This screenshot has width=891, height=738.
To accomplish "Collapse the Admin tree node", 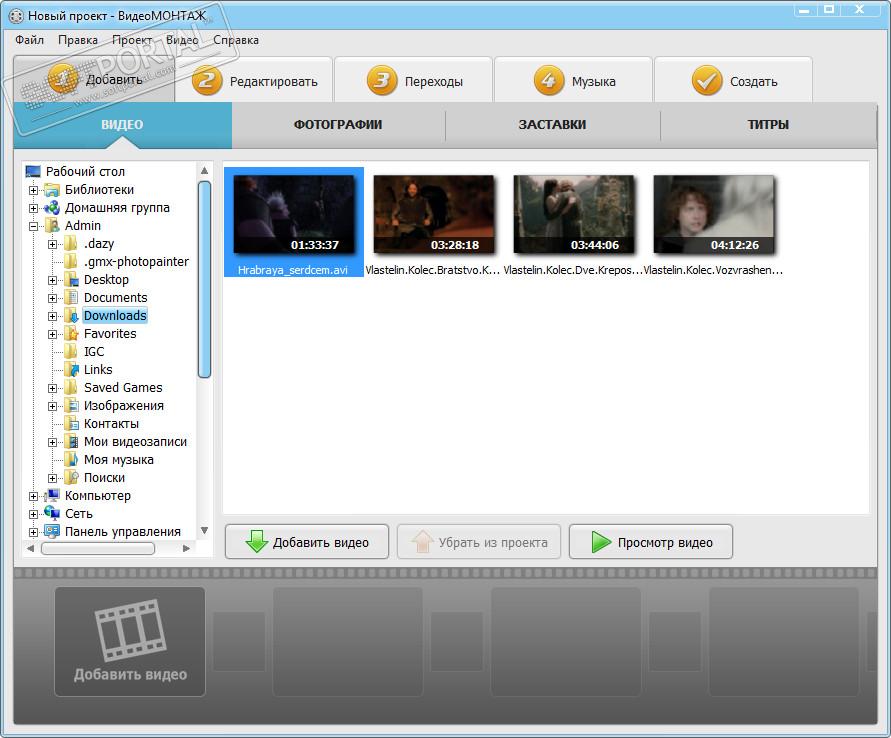I will pos(34,226).
